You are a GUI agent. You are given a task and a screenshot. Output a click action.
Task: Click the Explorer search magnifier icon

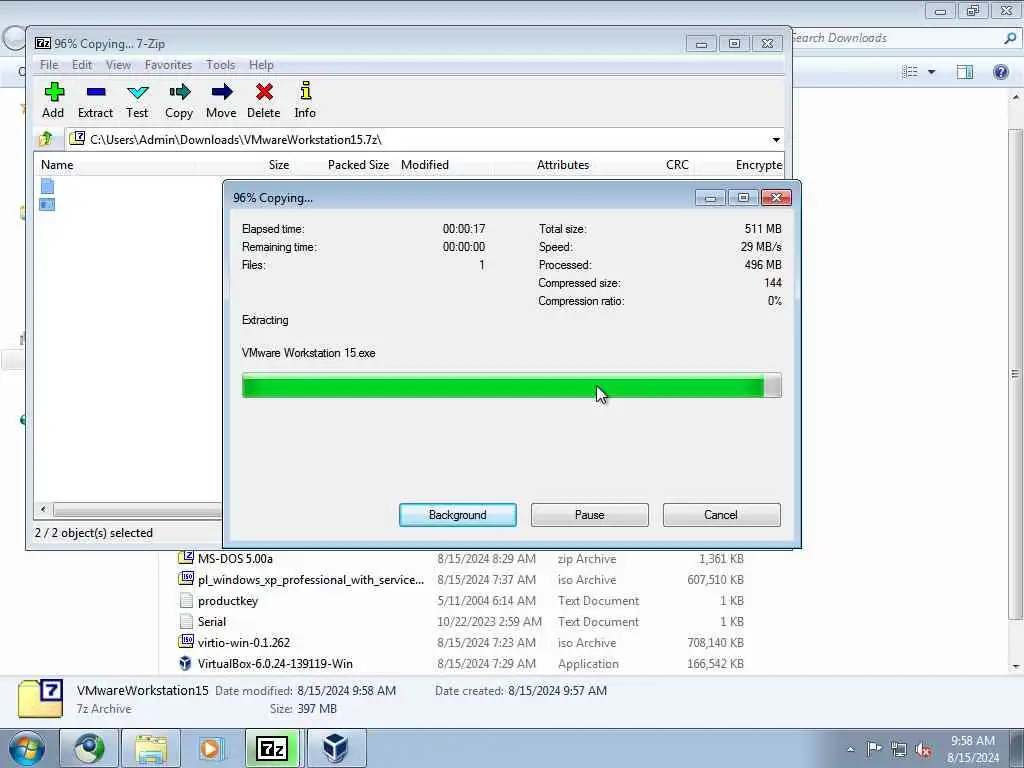click(1010, 38)
